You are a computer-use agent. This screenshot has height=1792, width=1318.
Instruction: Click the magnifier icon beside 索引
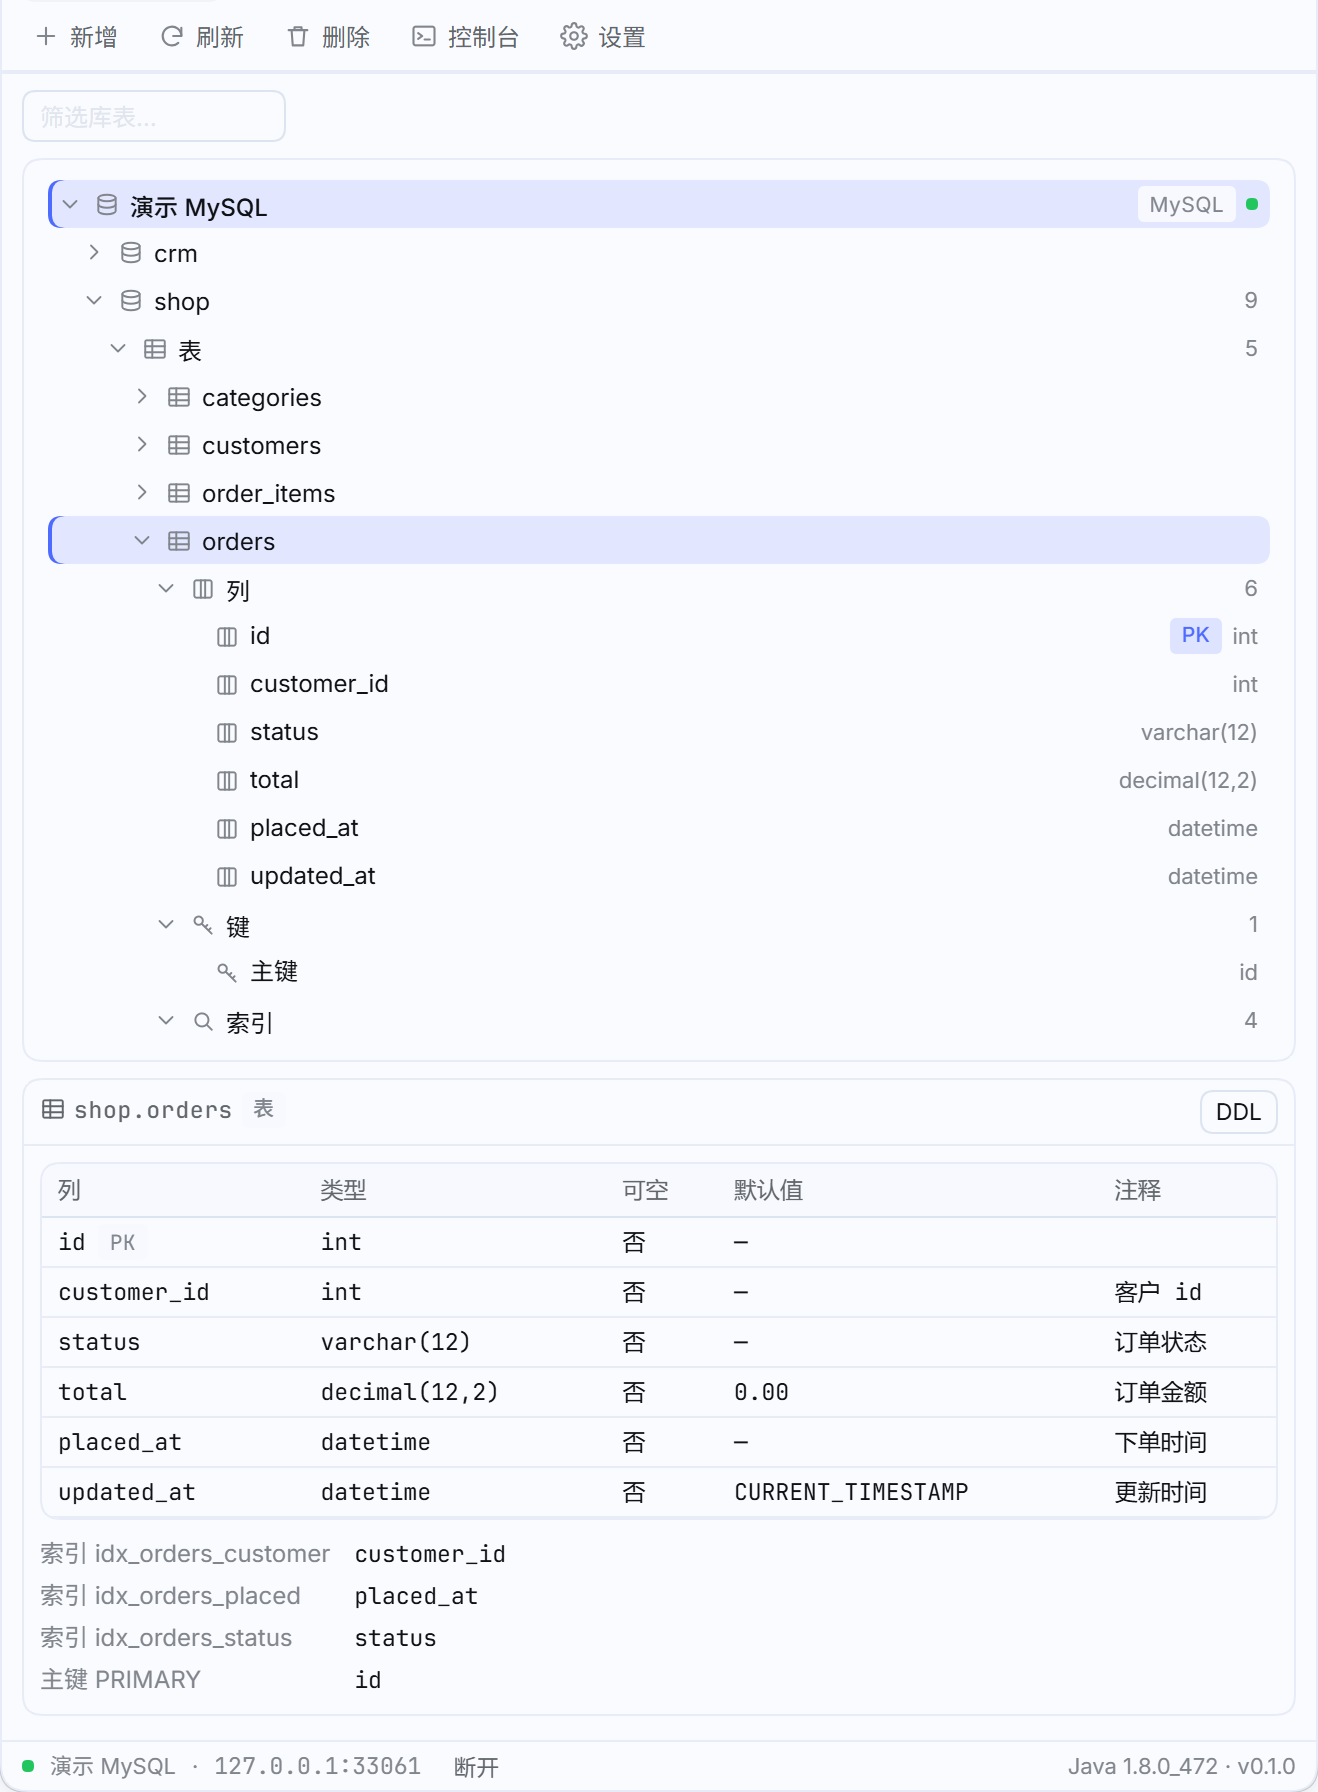coord(203,1021)
